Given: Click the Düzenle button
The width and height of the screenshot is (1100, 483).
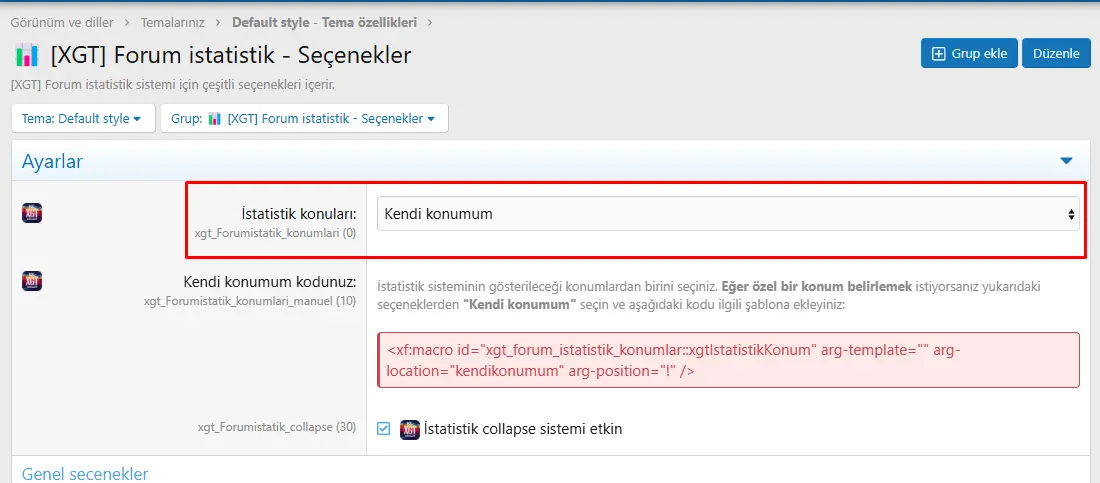Looking at the screenshot, I should (1056, 53).
